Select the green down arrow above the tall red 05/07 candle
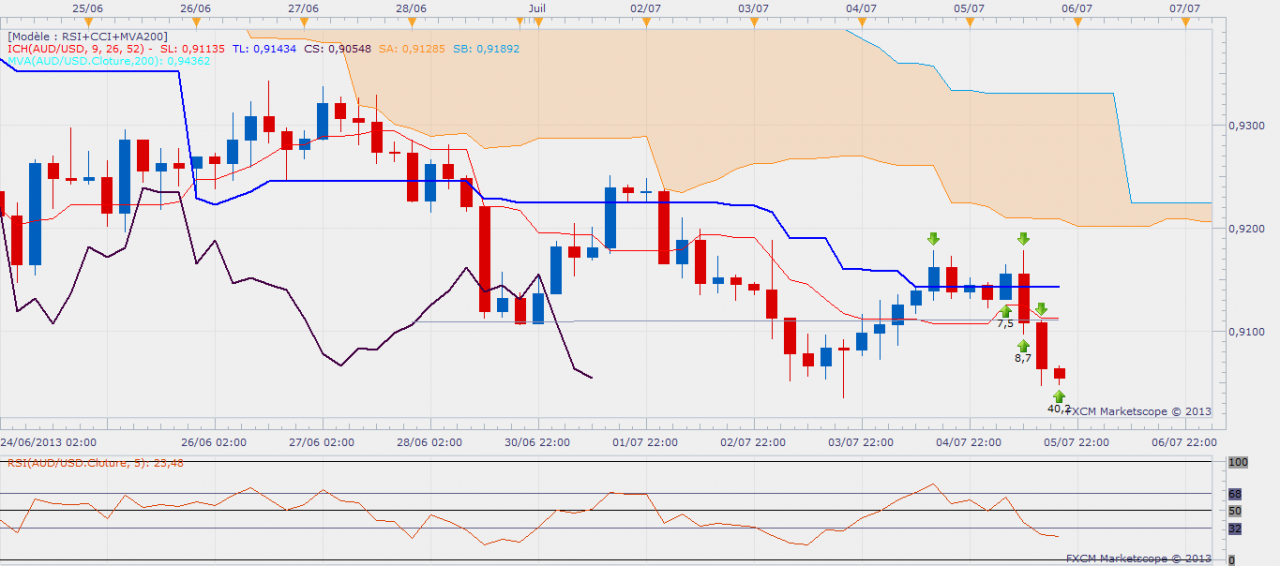Viewport: 1280px width, 566px height. pyautogui.click(x=1023, y=238)
